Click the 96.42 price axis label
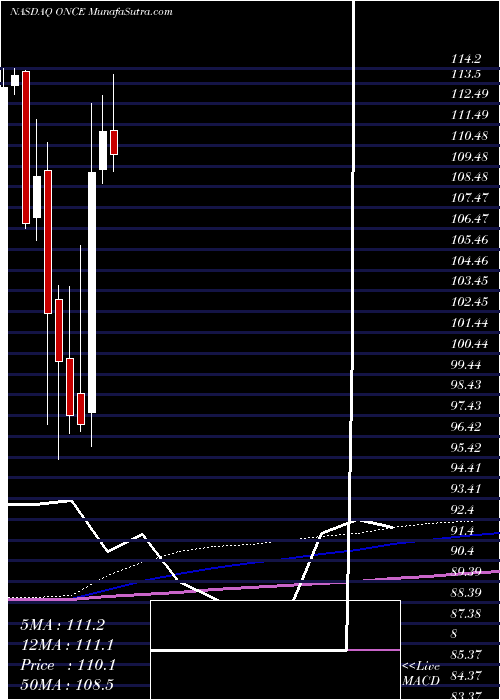This screenshot has height=700, width=500. coord(466,427)
